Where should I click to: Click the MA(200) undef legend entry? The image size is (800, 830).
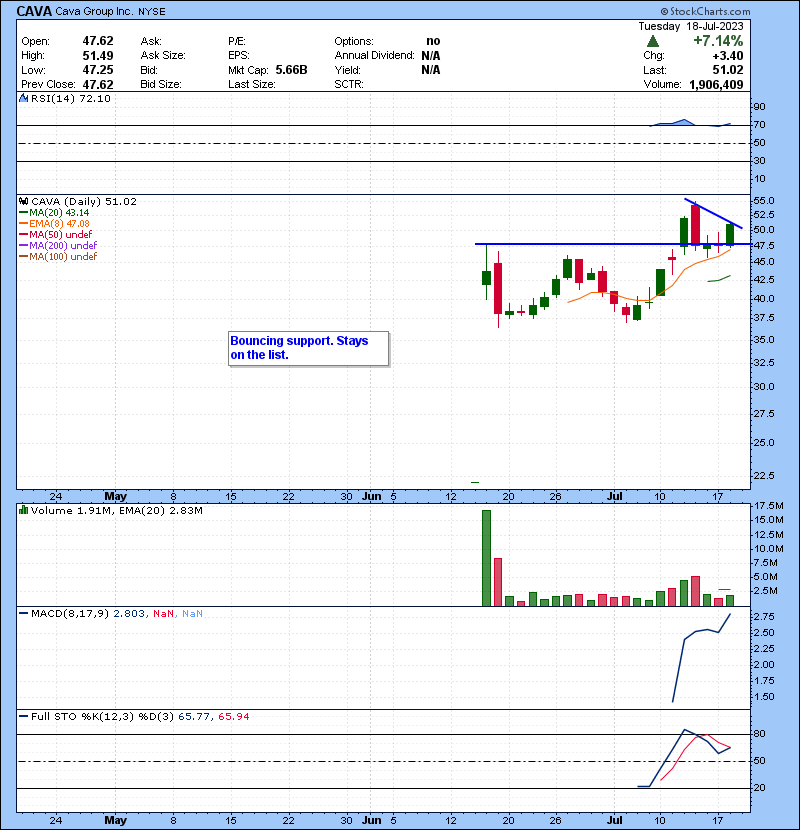click(58, 245)
